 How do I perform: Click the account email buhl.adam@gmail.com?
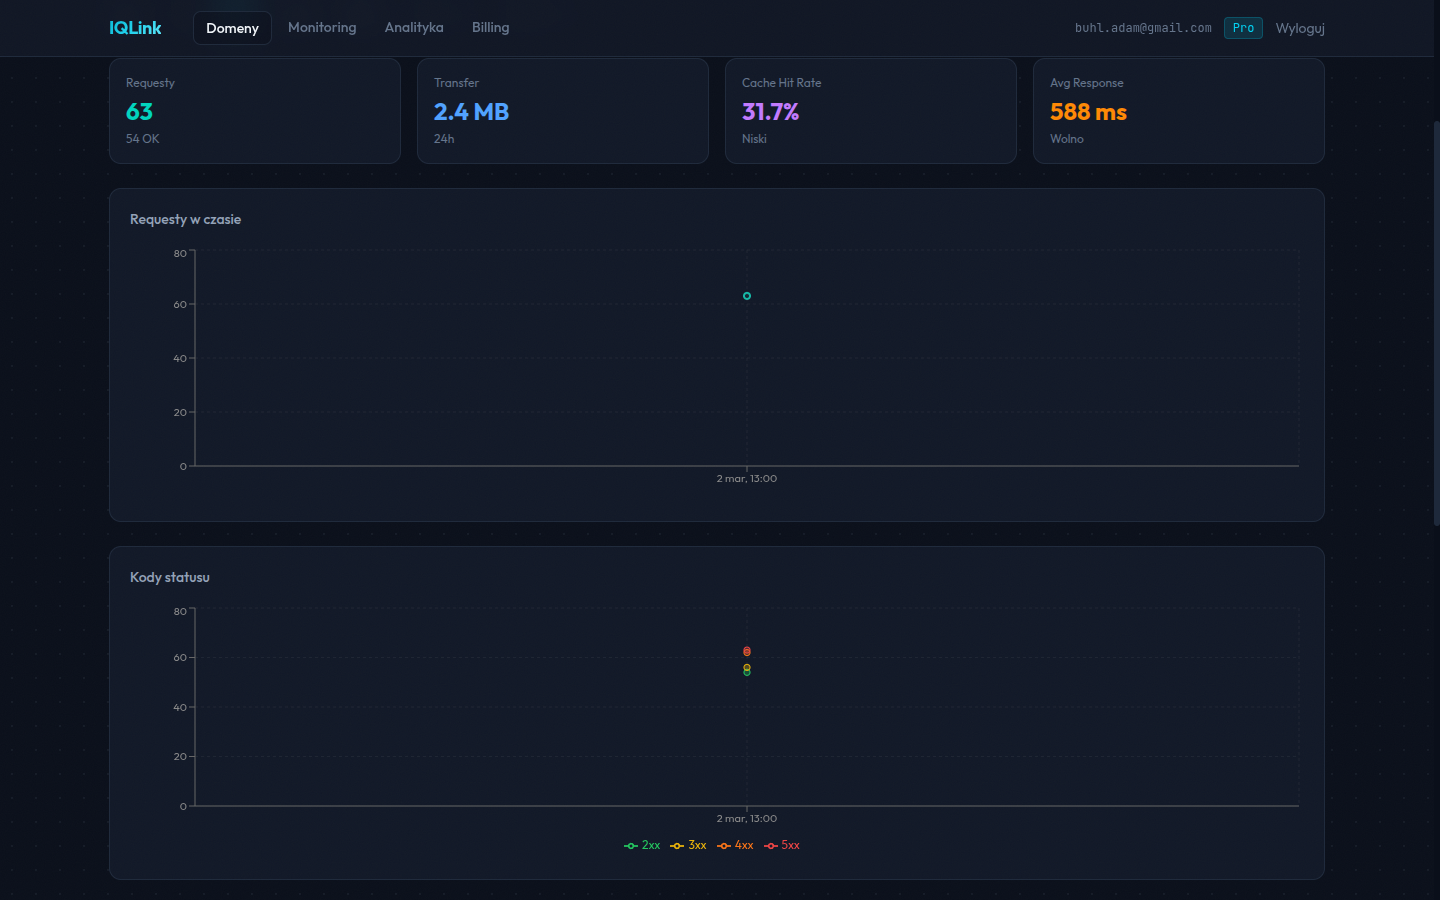1143,28
